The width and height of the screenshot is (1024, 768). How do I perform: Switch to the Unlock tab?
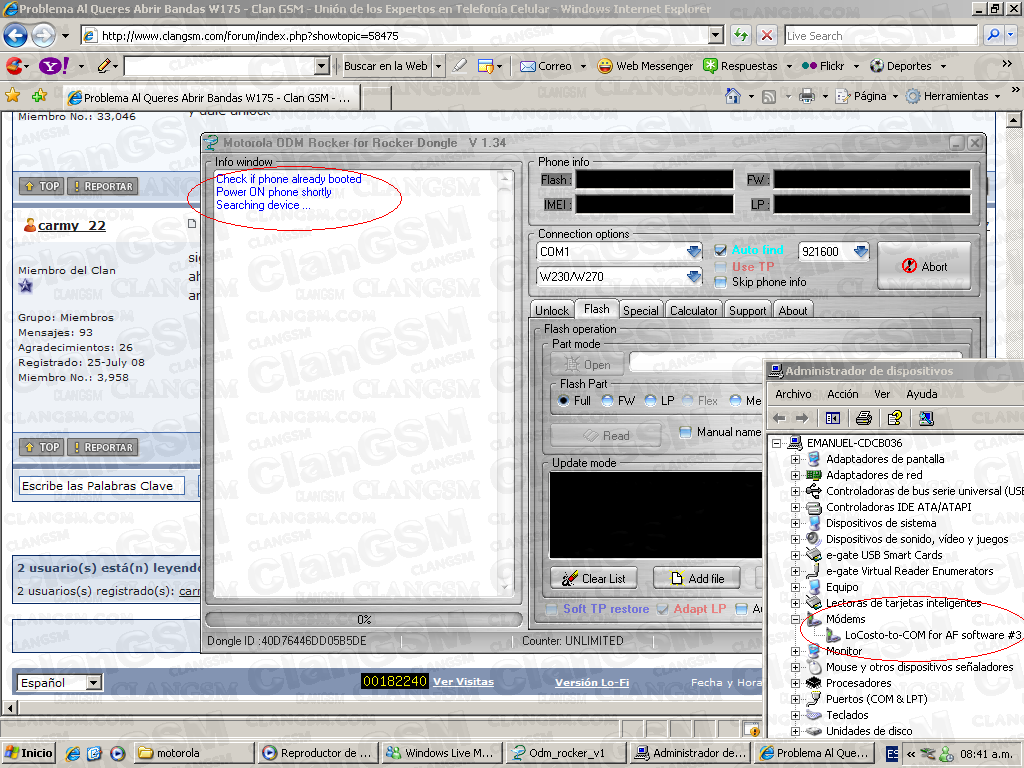click(552, 311)
